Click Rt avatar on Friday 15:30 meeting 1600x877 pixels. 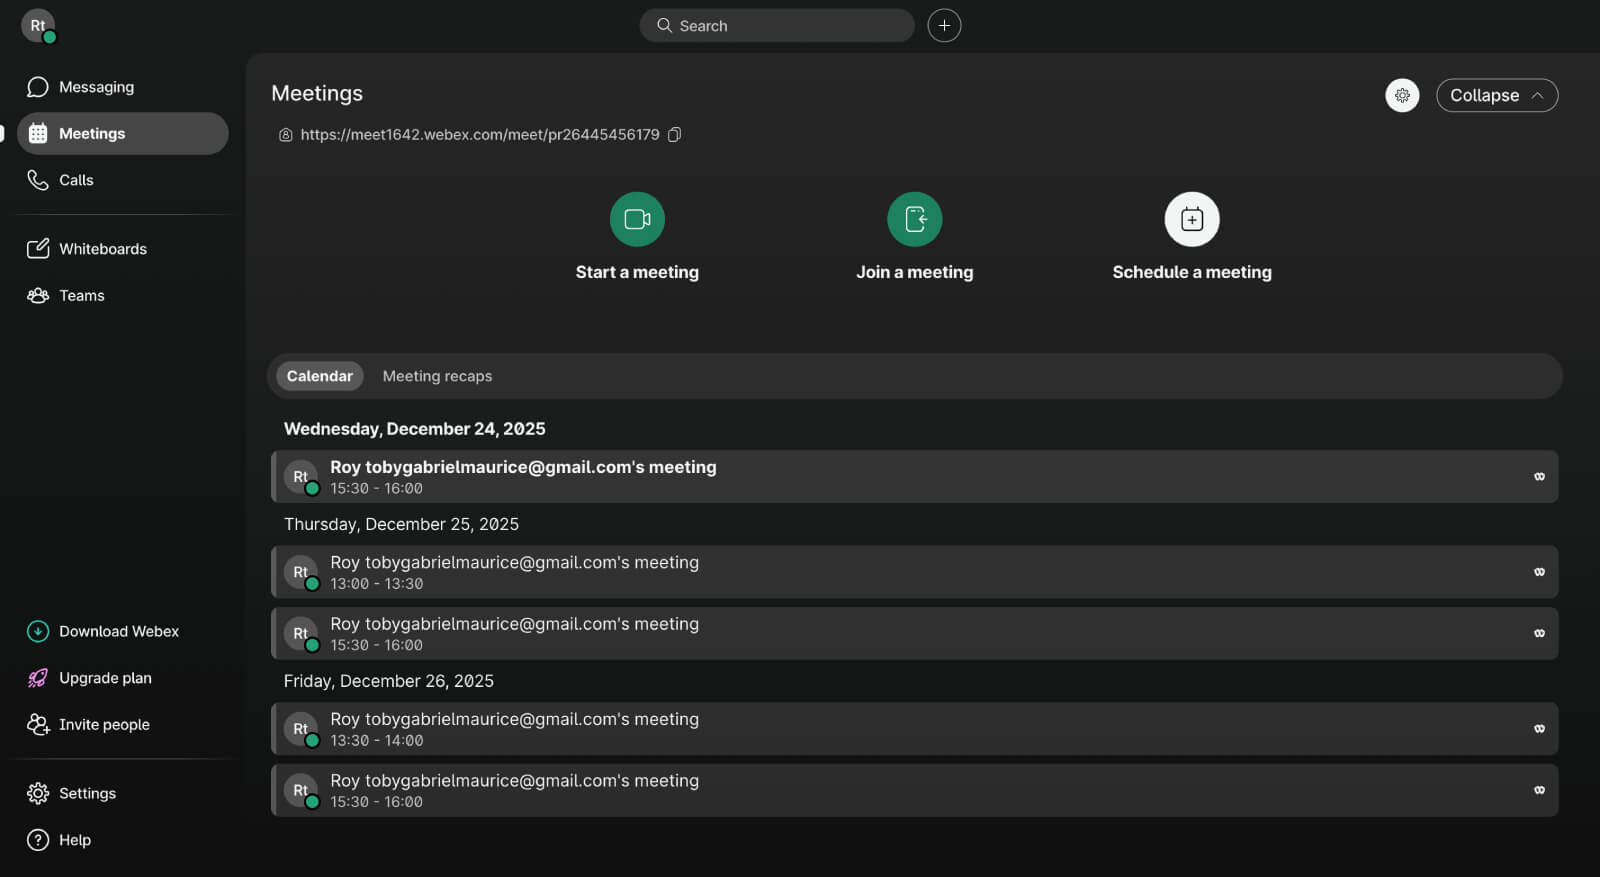(x=301, y=790)
